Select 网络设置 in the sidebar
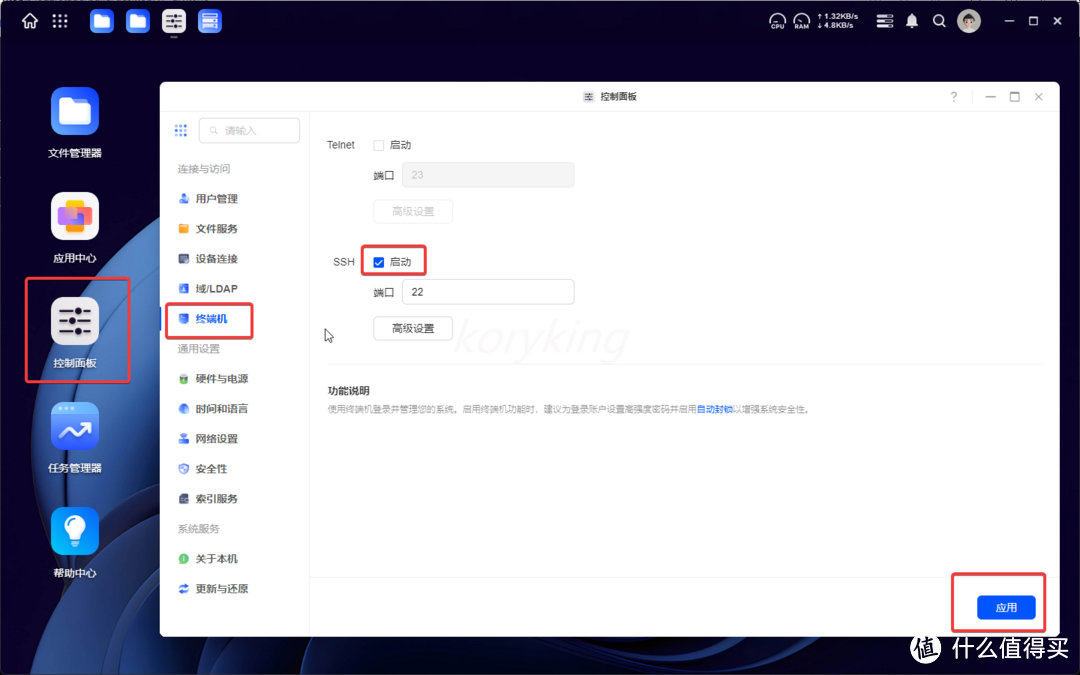 coord(218,438)
